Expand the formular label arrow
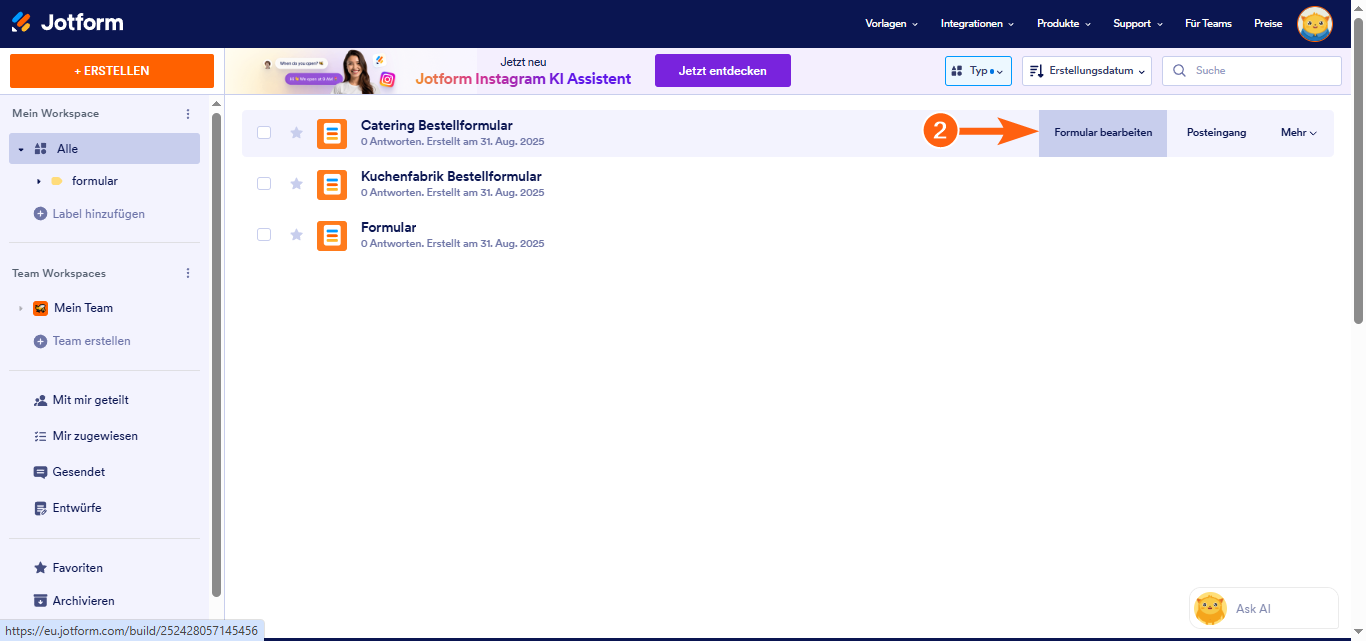The width and height of the screenshot is (1366, 641). coord(39,181)
